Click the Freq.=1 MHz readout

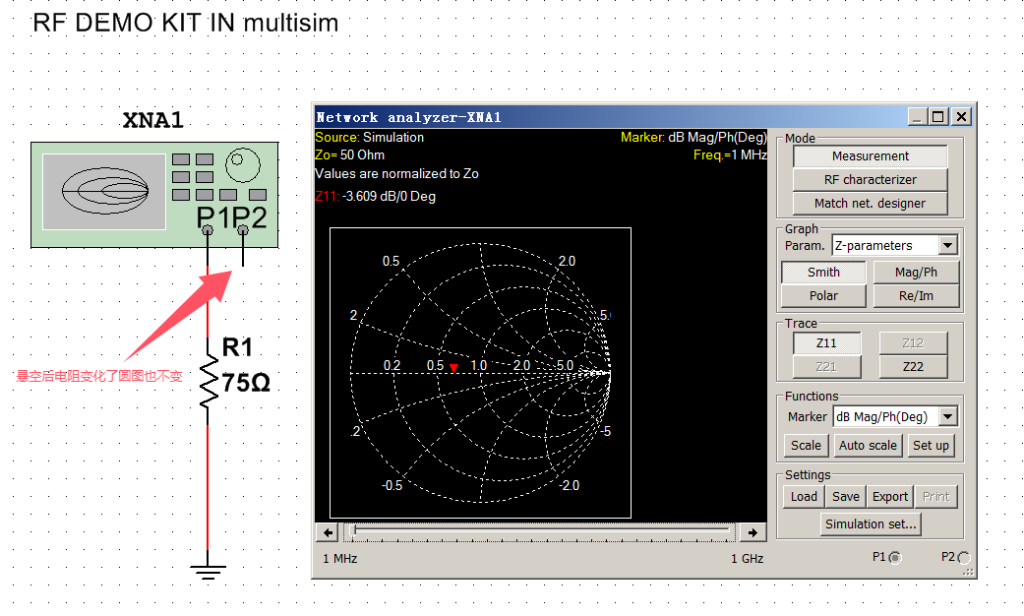coord(729,155)
